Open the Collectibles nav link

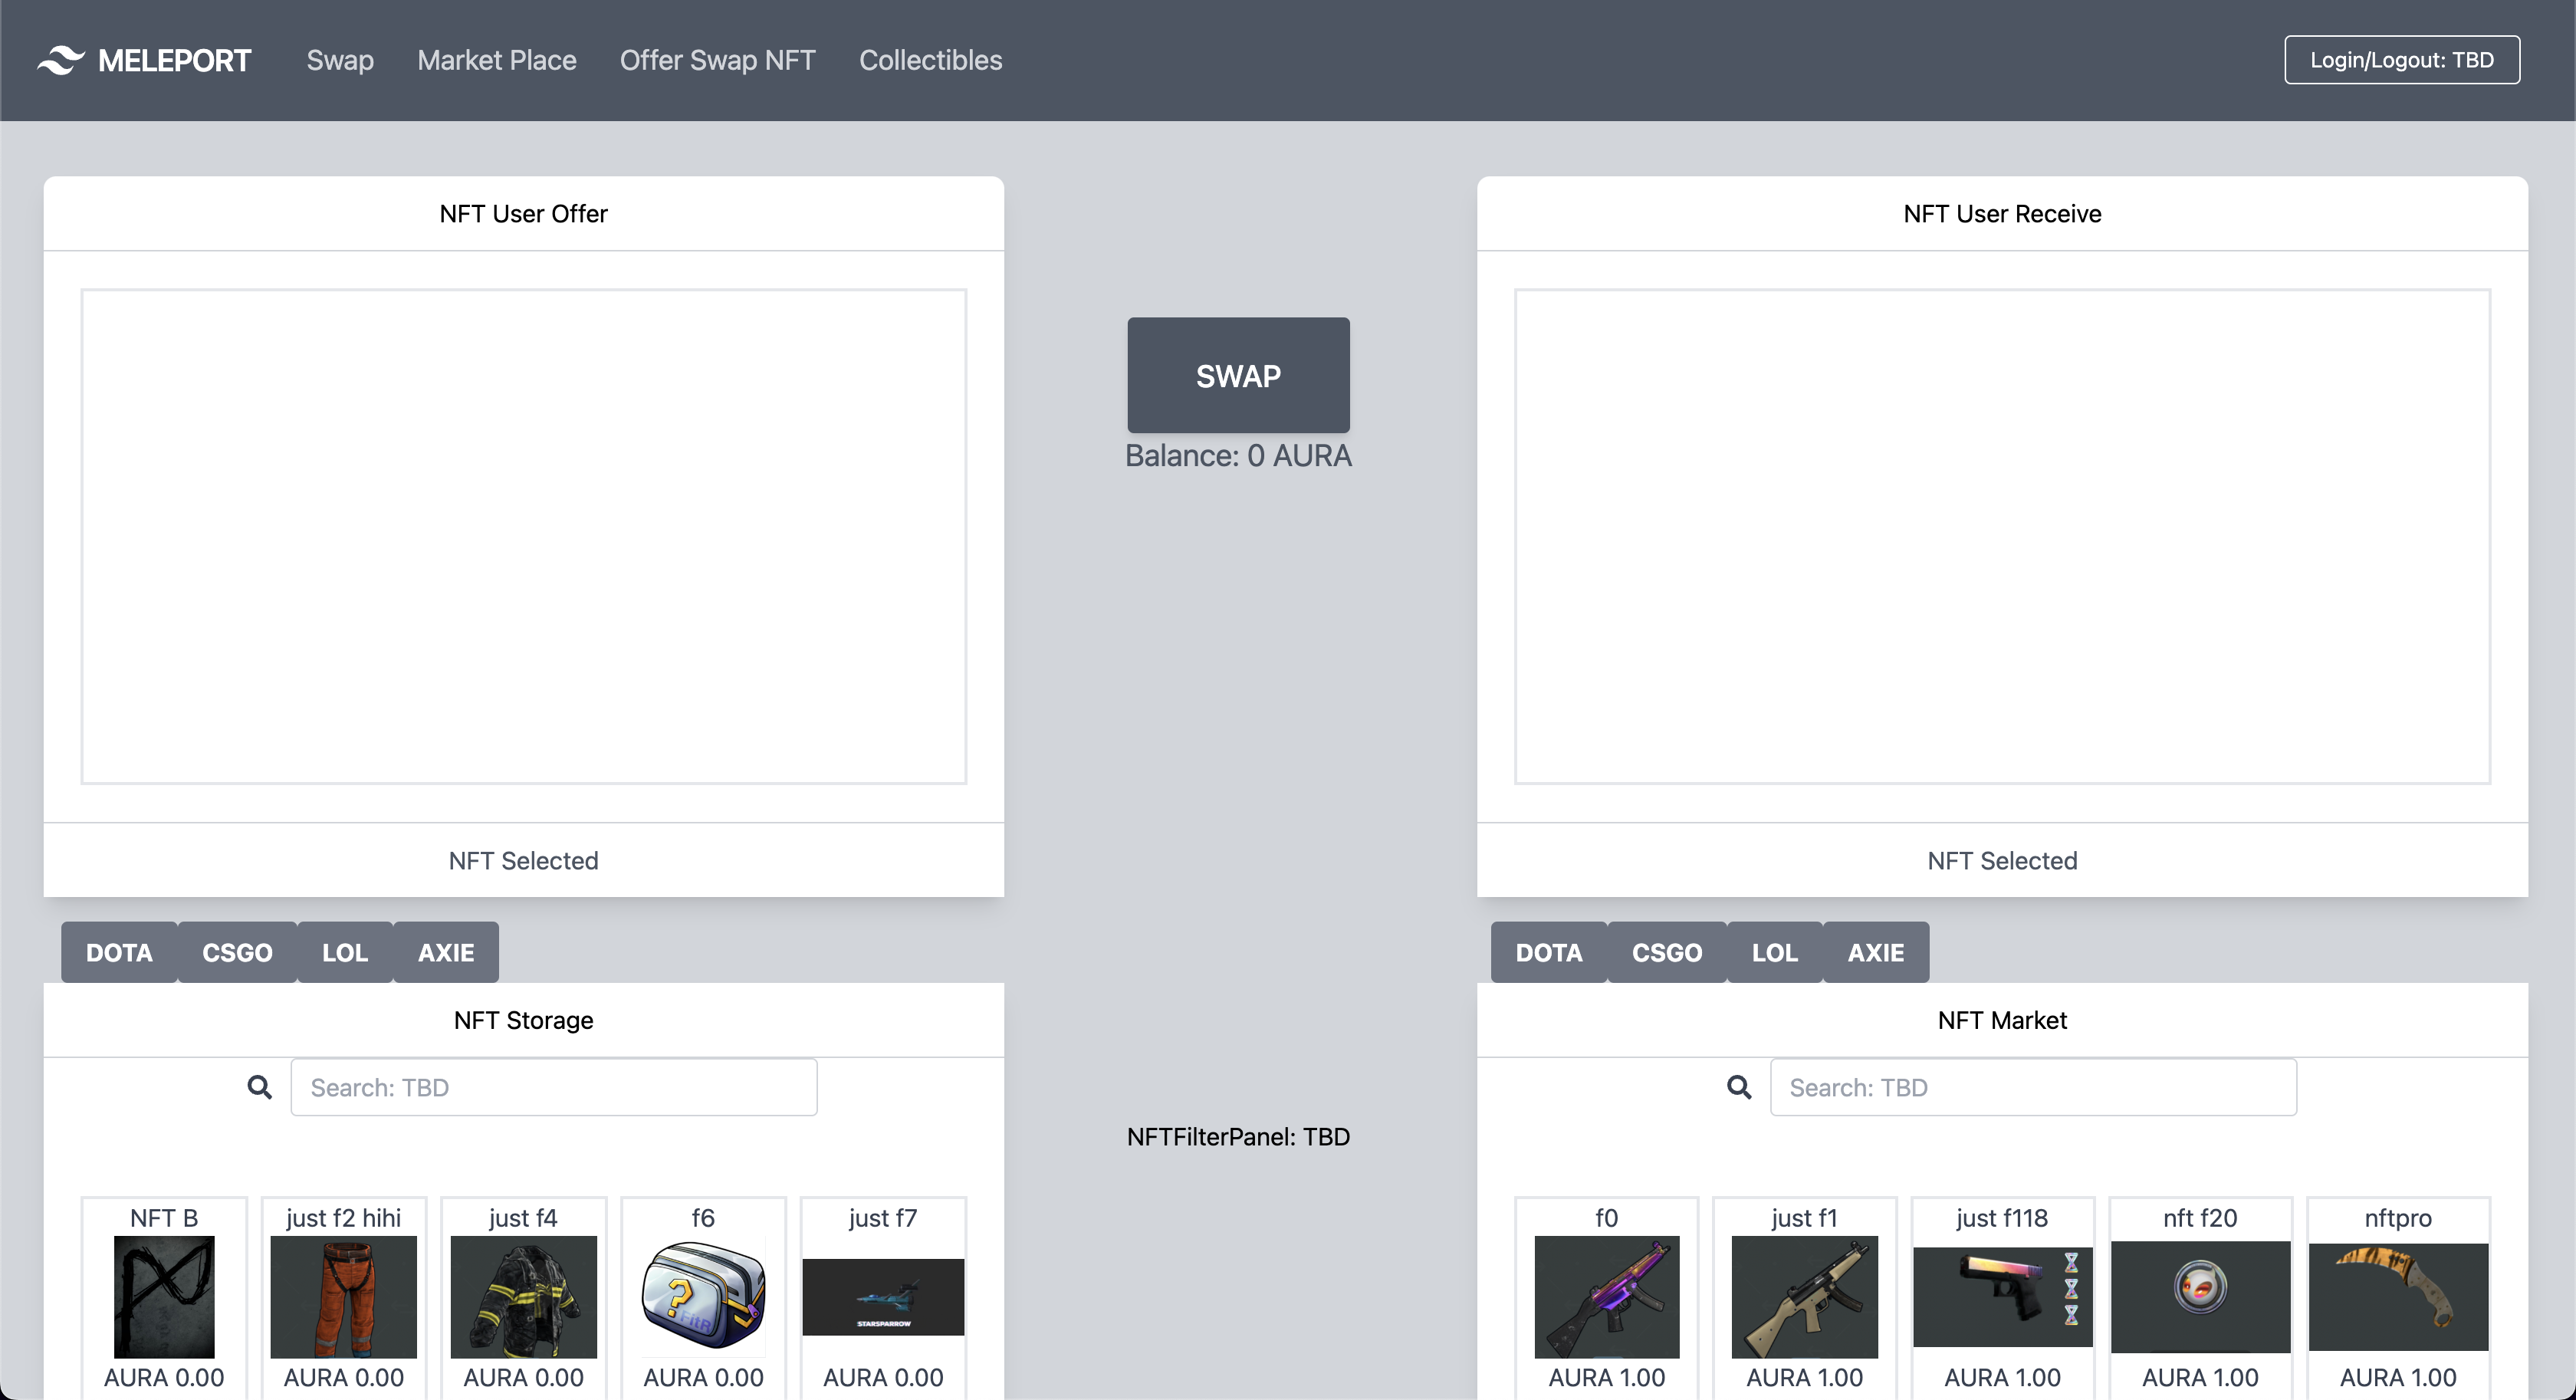tap(930, 60)
